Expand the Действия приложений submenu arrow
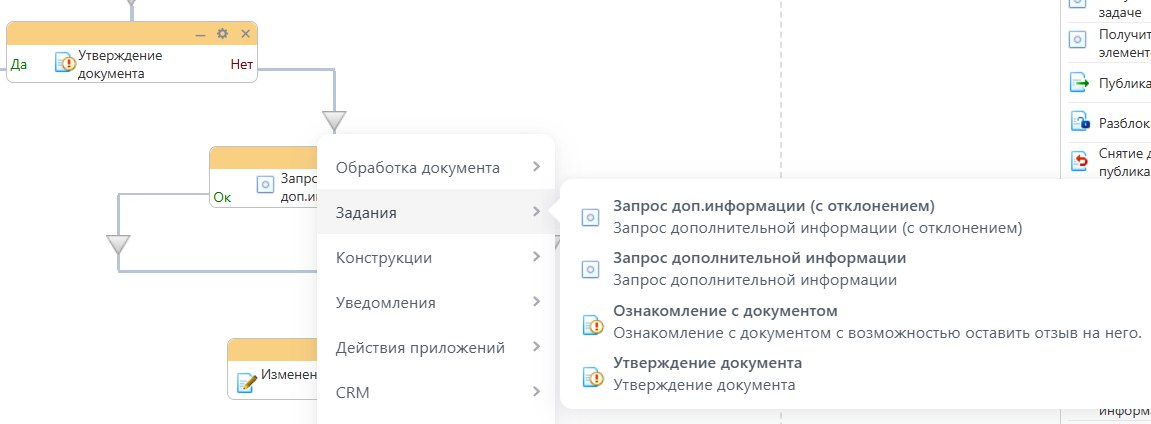The width and height of the screenshot is (1151, 424). [x=537, y=347]
